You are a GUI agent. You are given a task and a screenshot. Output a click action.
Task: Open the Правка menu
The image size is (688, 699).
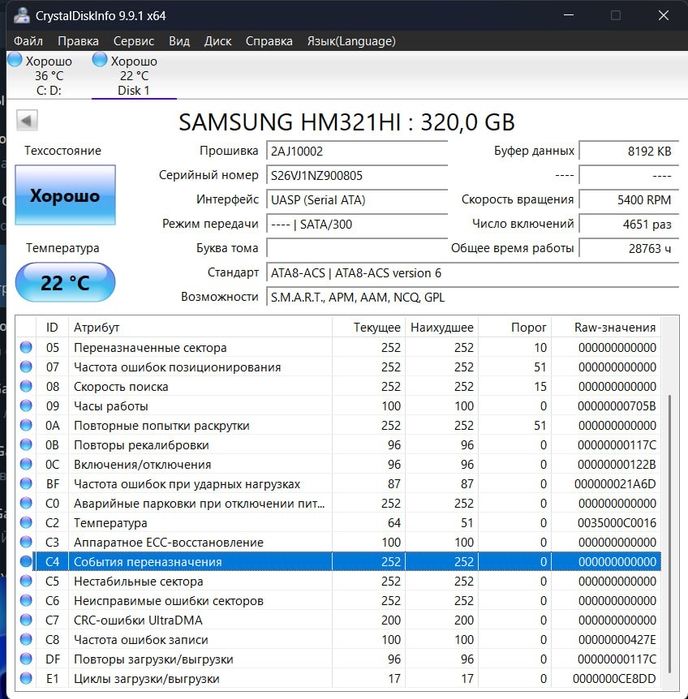point(78,41)
